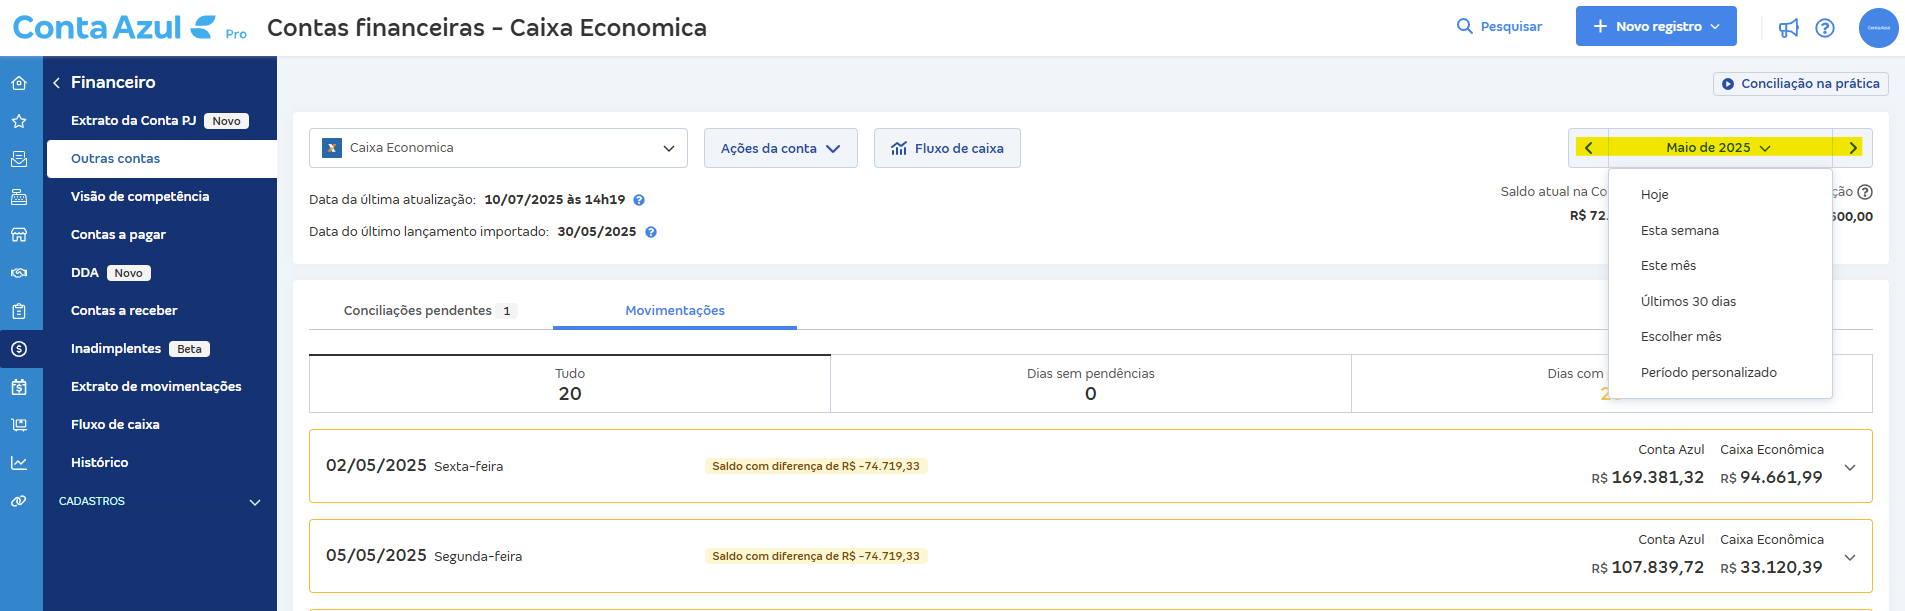Open the Caixa Economica account dropdown
Screen dimensions: 1905x611
[498, 148]
